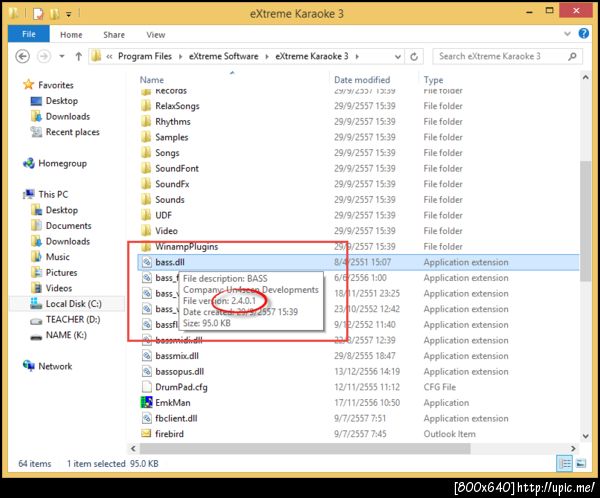Click horizontal scrollbar left arrow
The height and width of the screenshot is (498, 600).
pyautogui.click(x=133, y=448)
